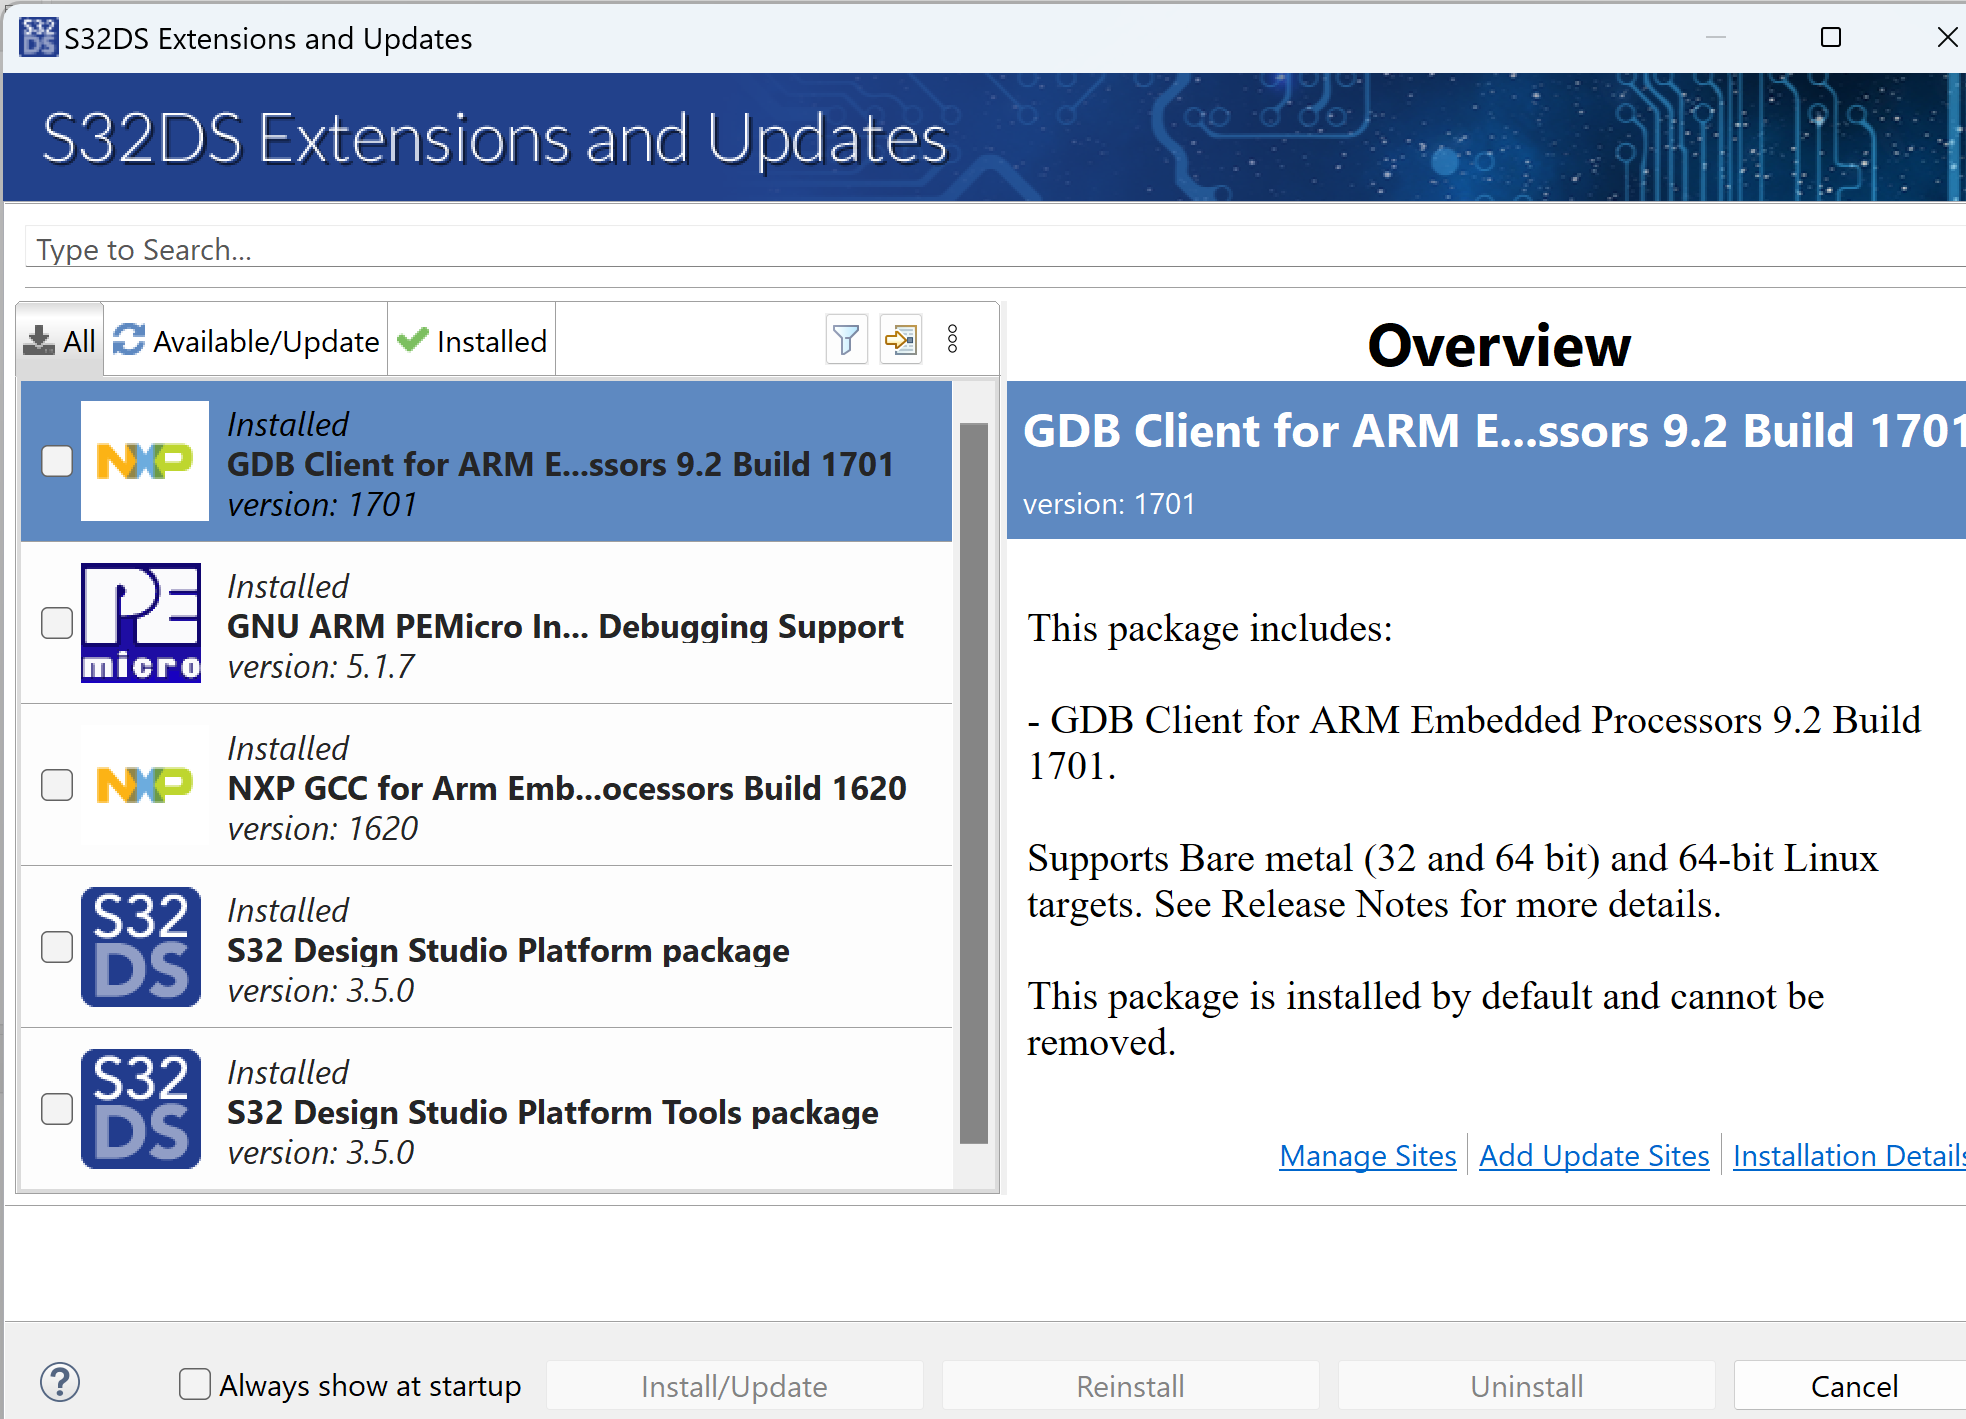Switch to the Installed tab
This screenshot has height=1419, width=1966.
click(472, 341)
